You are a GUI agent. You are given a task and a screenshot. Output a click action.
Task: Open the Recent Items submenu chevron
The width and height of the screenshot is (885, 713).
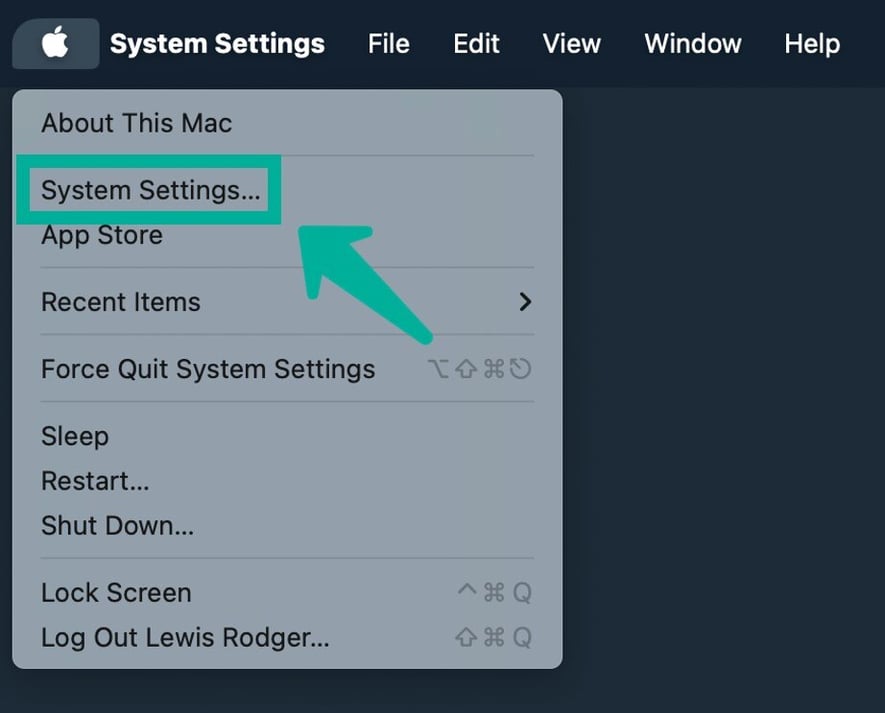[526, 302]
